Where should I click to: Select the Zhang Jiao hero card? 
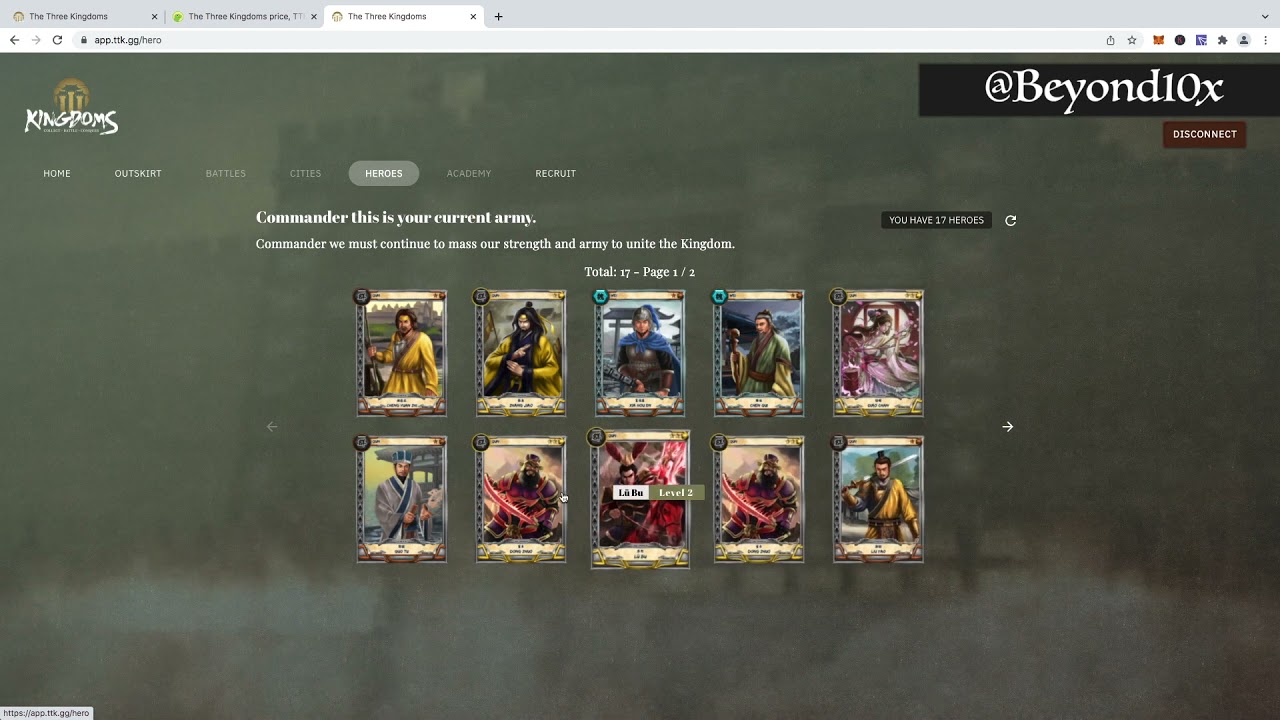click(521, 353)
